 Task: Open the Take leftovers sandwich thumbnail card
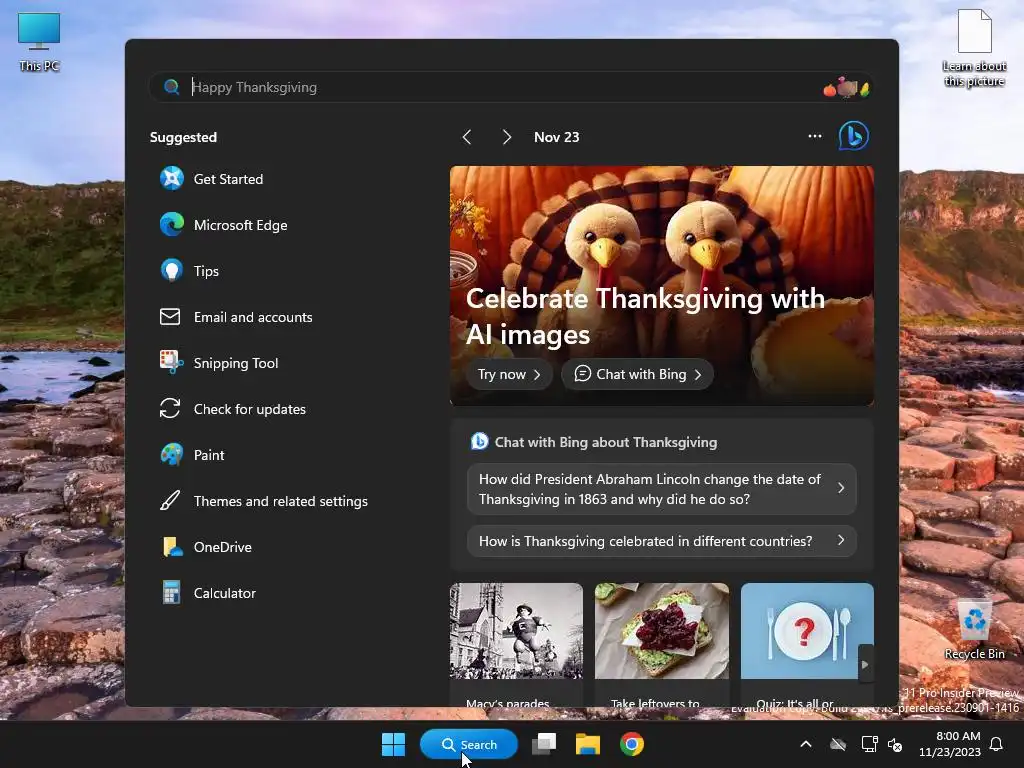pos(662,645)
